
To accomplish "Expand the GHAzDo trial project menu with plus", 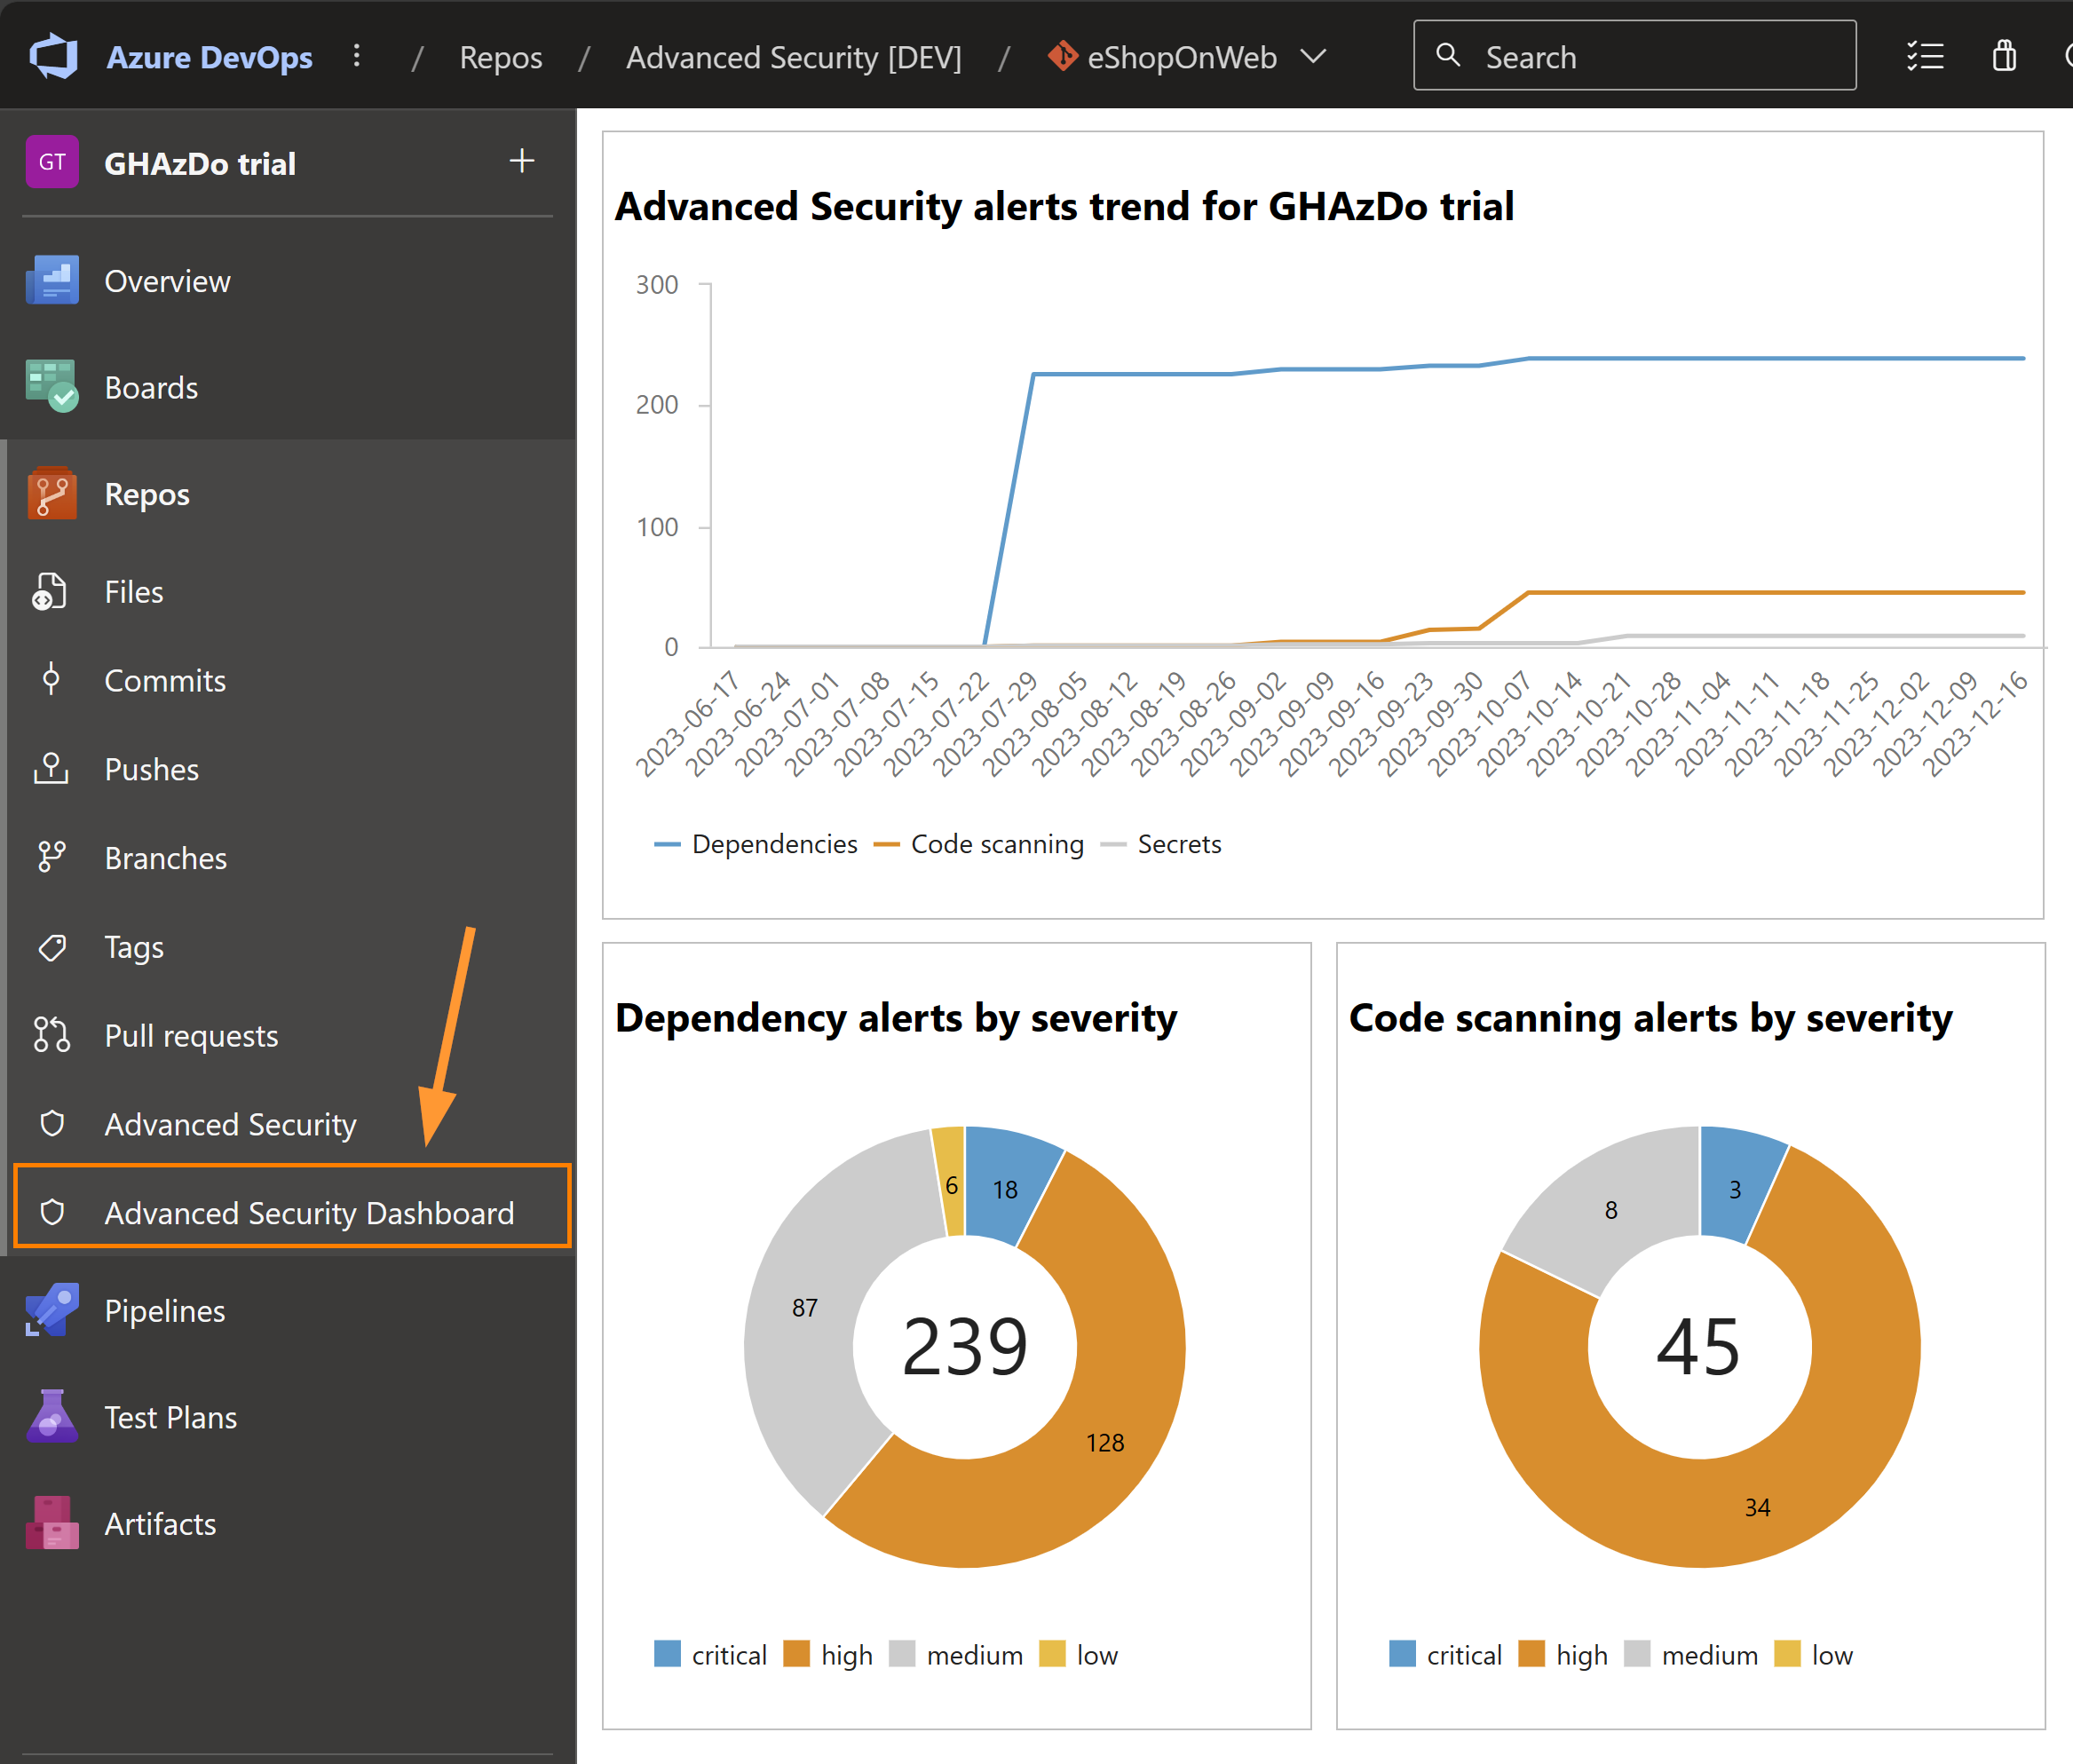I will click(522, 161).
